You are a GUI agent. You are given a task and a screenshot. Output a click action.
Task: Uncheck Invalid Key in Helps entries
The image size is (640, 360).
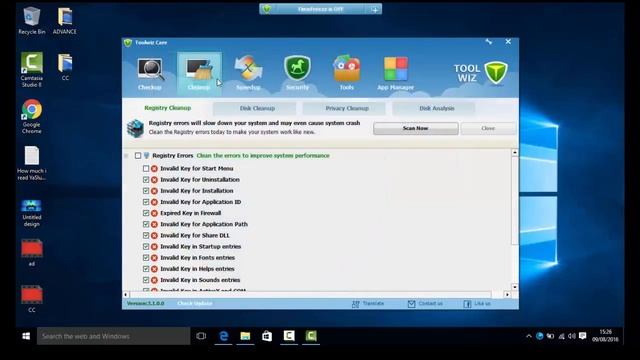point(146,269)
